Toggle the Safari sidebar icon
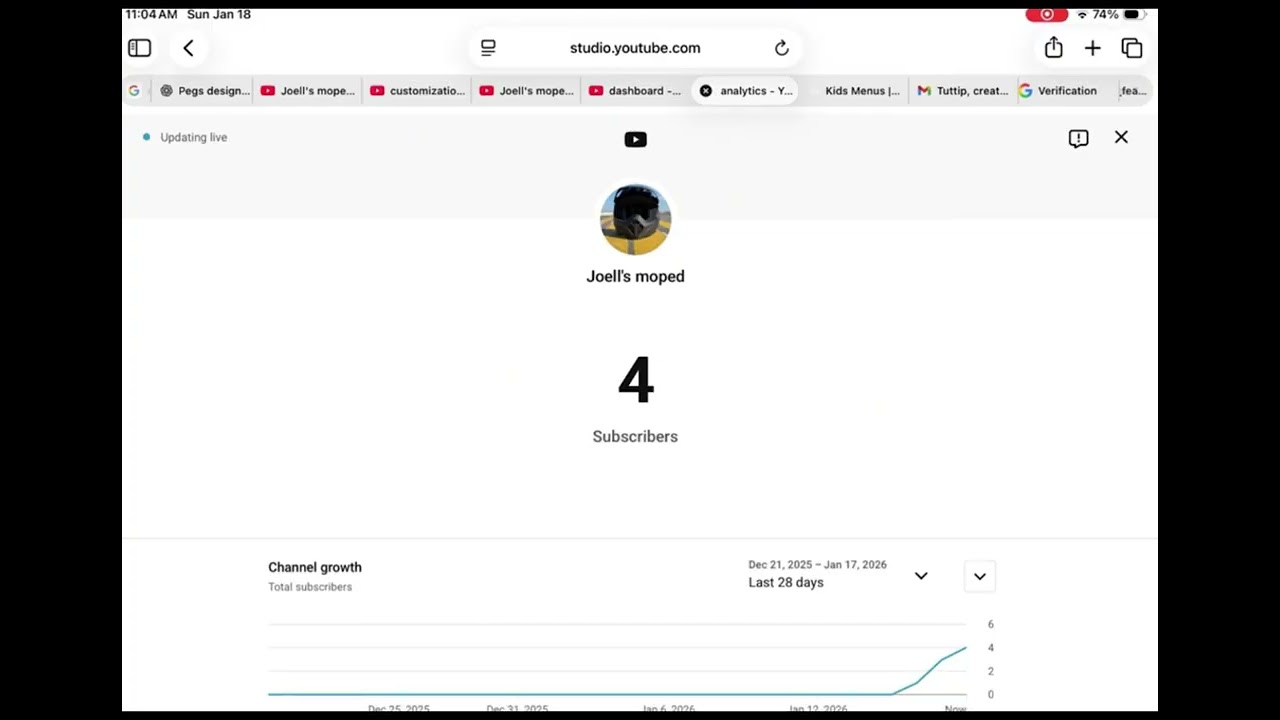Viewport: 1280px width, 720px height. pos(139,48)
